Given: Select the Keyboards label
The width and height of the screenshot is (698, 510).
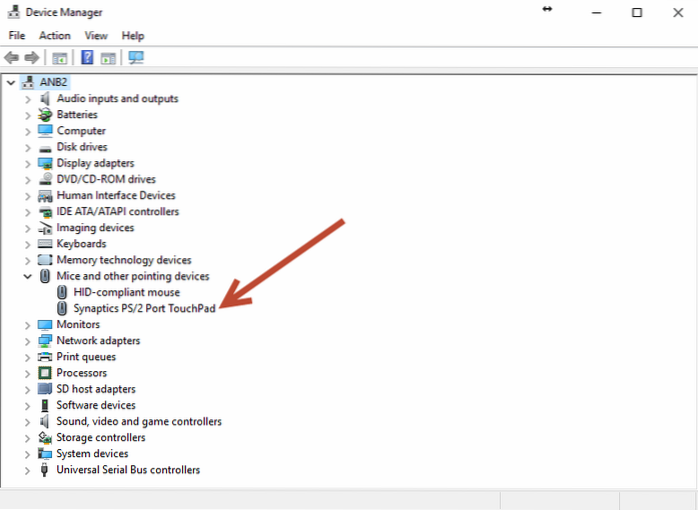Looking at the screenshot, I should click(x=81, y=243).
